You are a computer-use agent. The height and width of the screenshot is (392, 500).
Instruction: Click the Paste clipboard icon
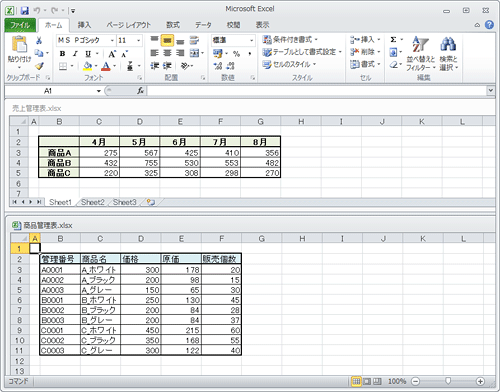(x=19, y=44)
